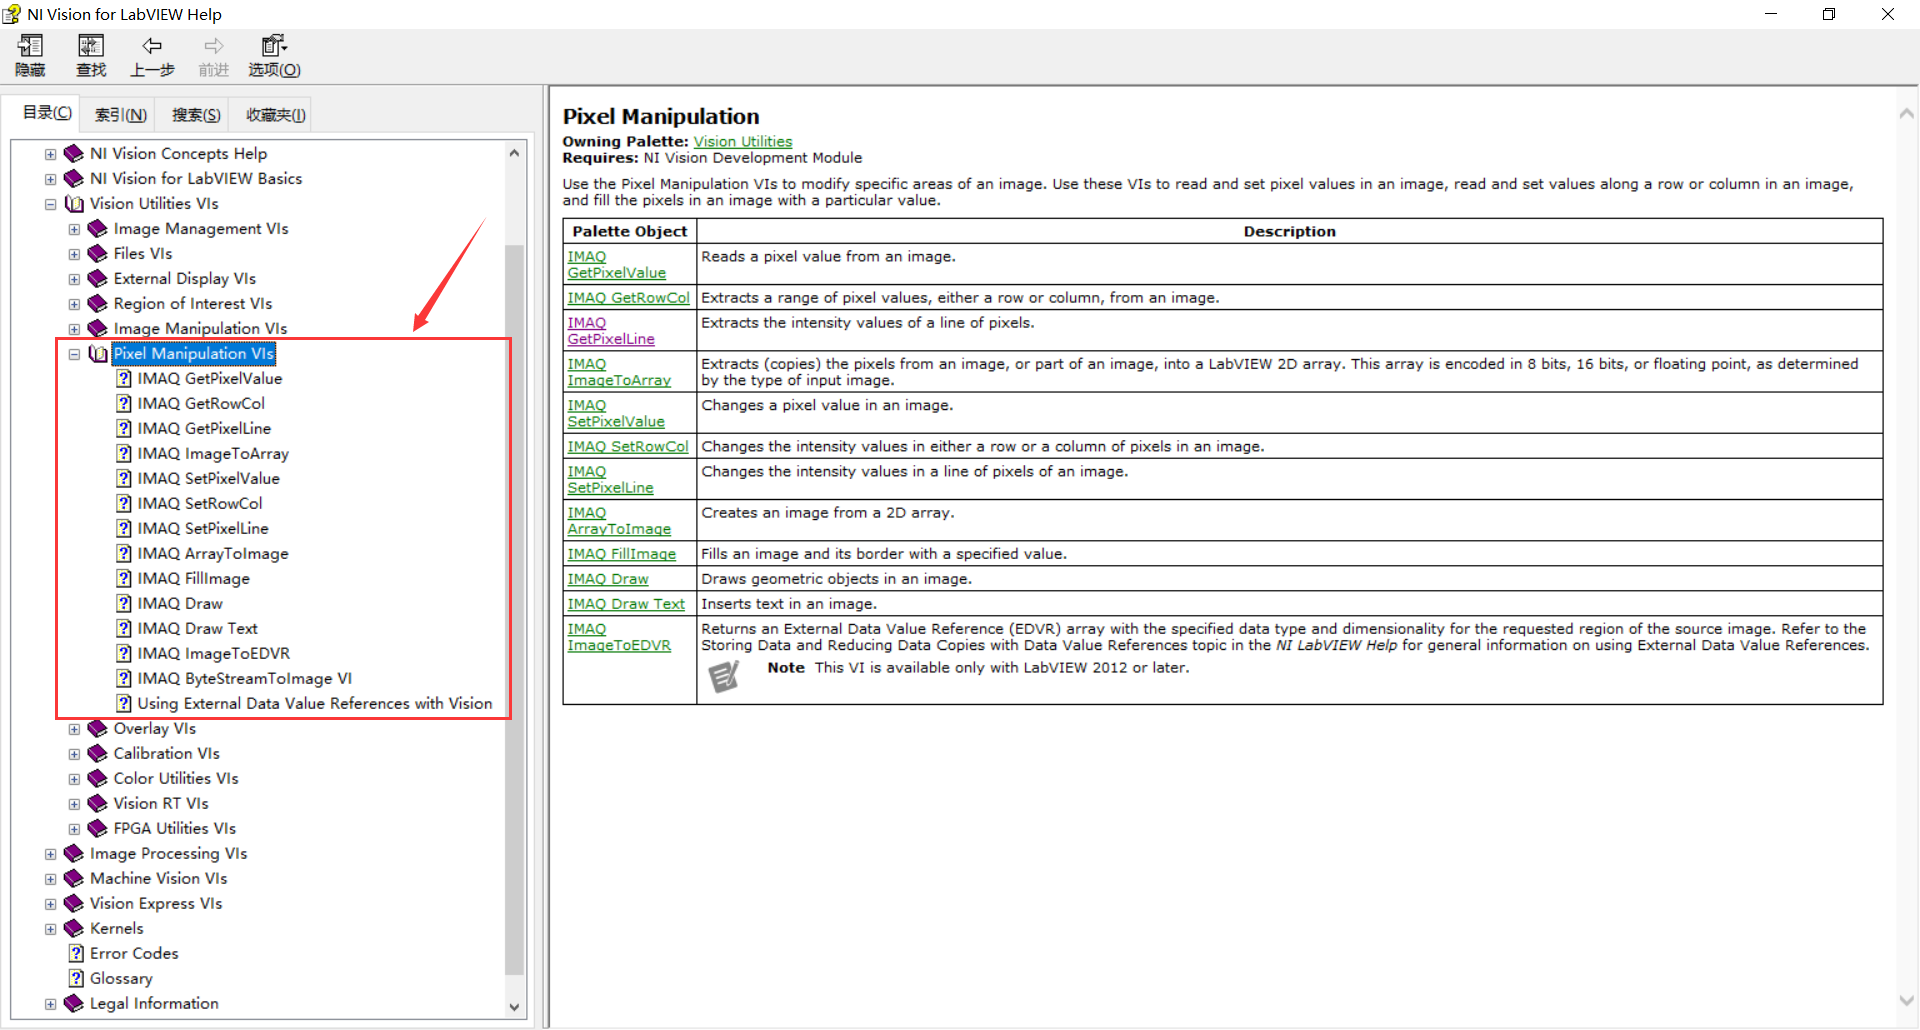Open the IMAQ SetPixelLine table link
This screenshot has width=1920, height=1030.
point(610,480)
